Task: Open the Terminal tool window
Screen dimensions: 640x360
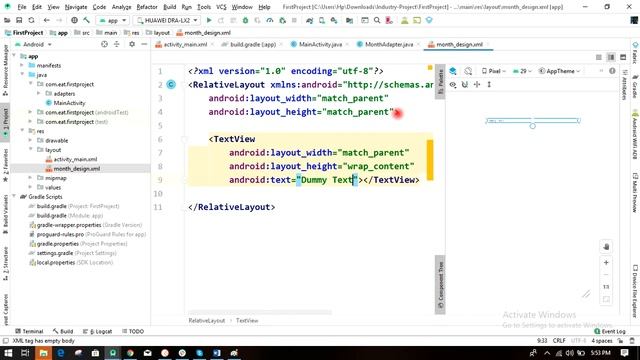Action: (x=29, y=331)
